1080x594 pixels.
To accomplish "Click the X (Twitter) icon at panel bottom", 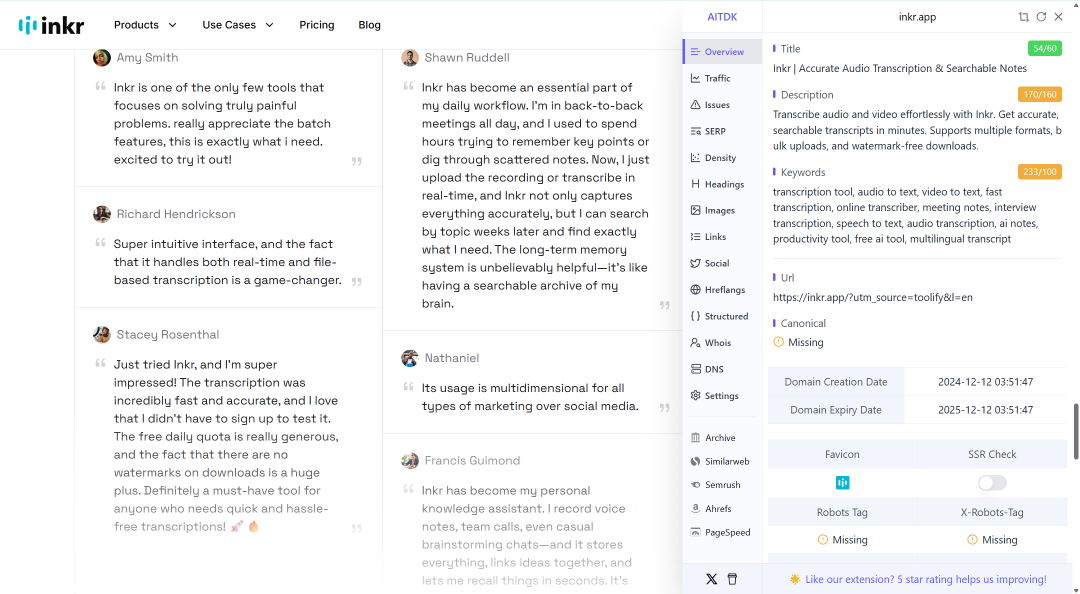I will click(x=712, y=580).
